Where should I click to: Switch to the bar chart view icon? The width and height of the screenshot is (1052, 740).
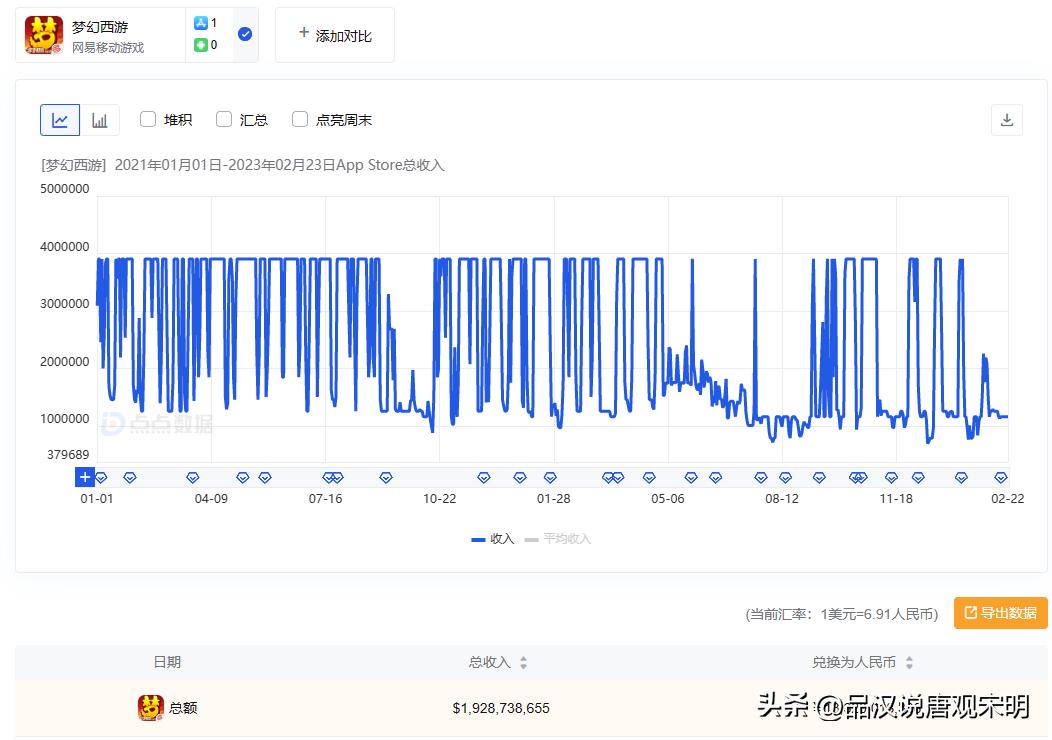point(99,119)
